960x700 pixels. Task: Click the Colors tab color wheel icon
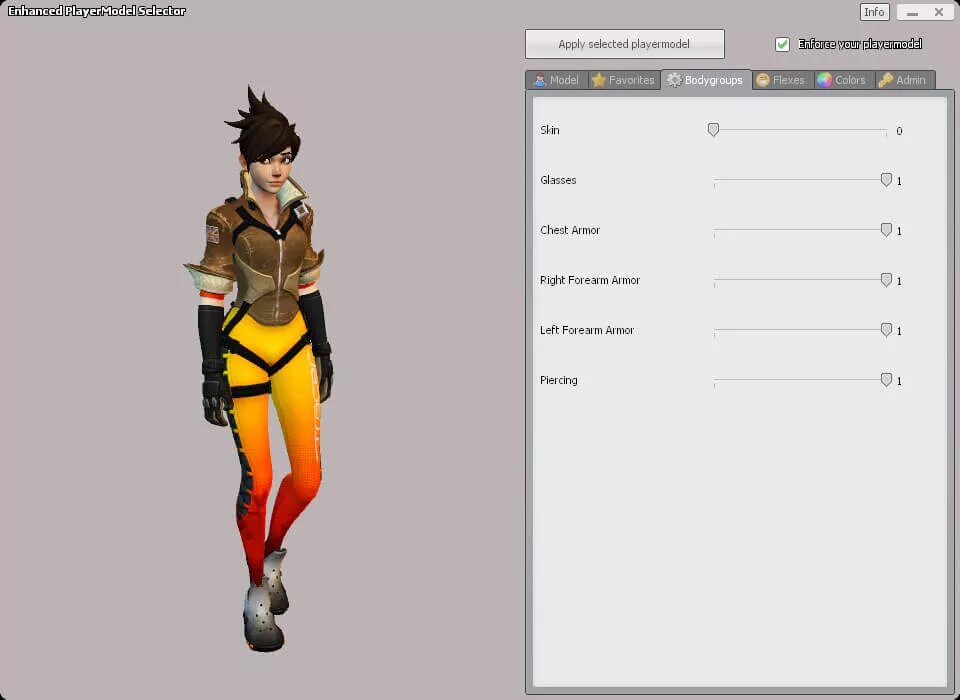coord(824,80)
